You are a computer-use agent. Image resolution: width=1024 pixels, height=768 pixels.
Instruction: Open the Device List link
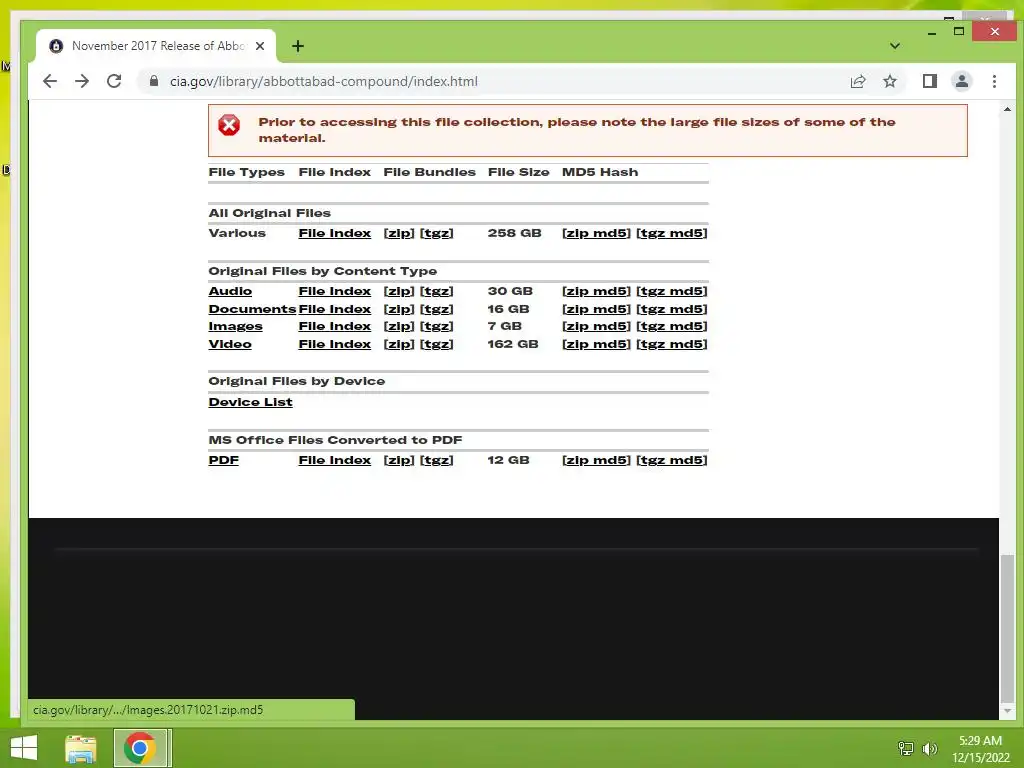[x=250, y=402]
